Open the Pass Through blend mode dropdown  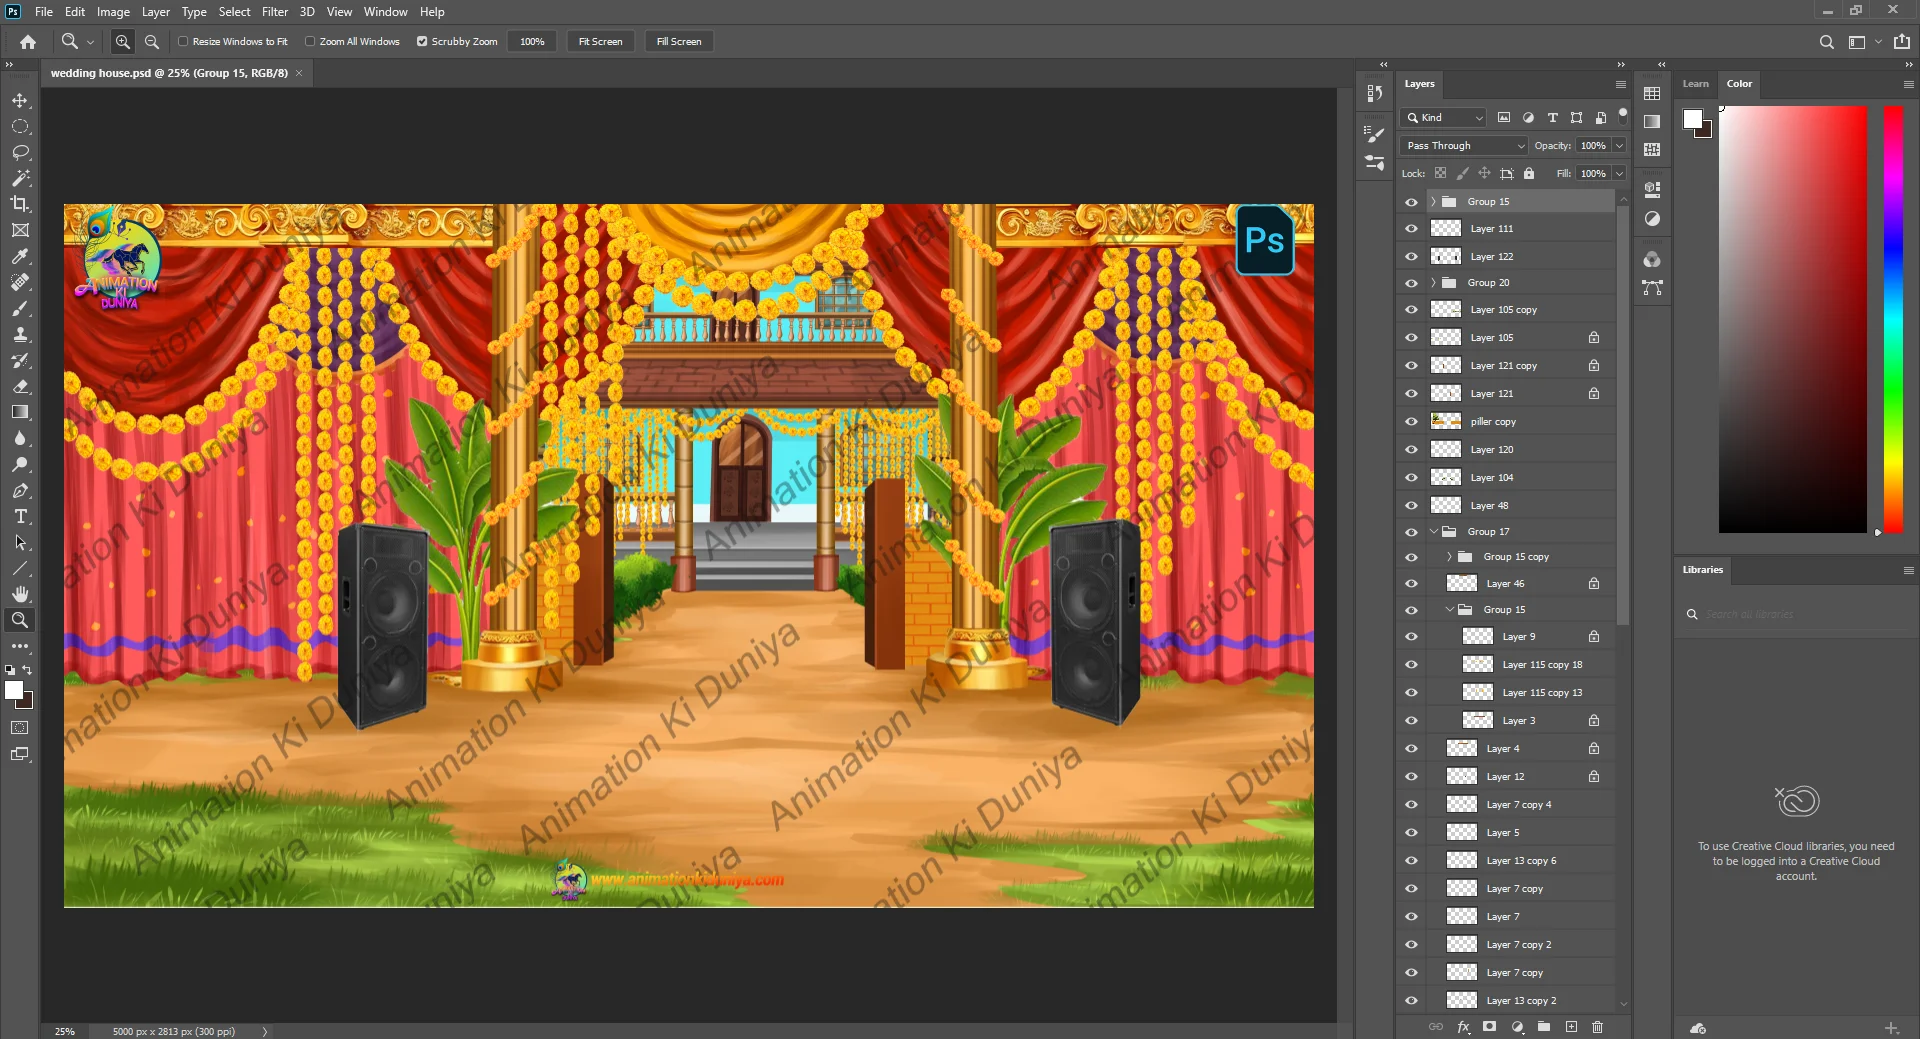(1465, 146)
